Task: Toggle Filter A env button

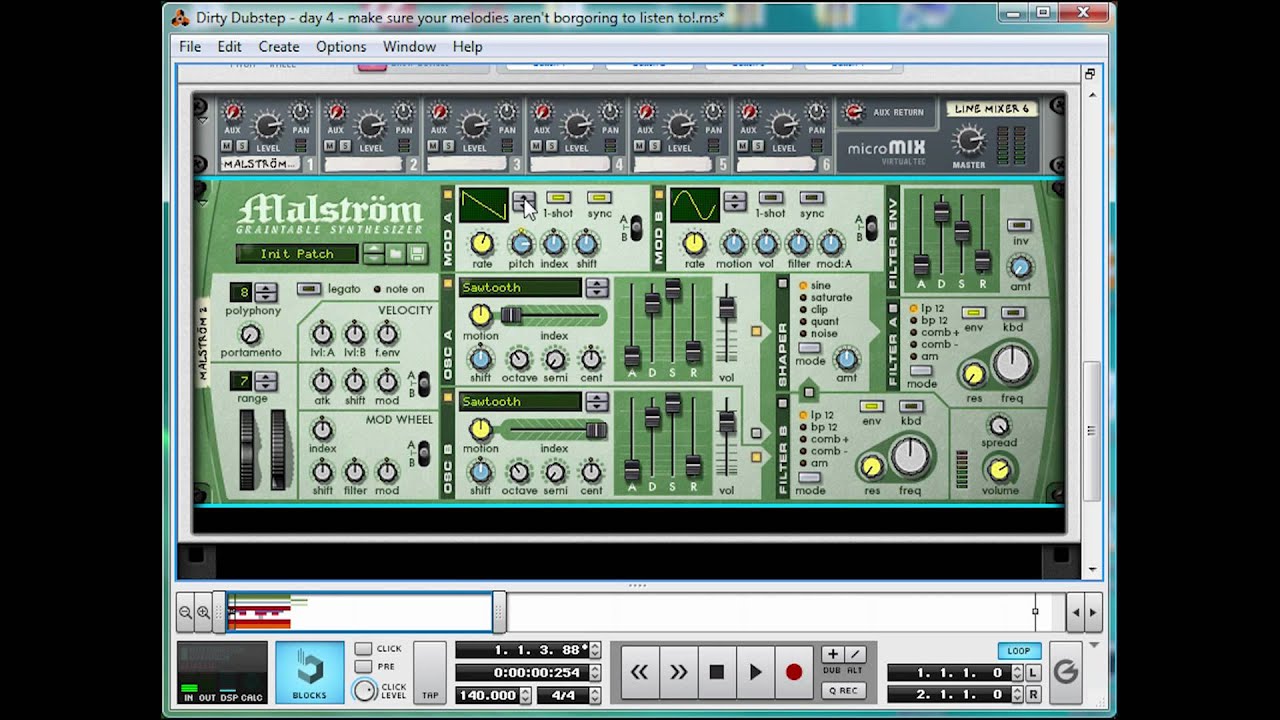Action: pyautogui.click(x=973, y=313)
